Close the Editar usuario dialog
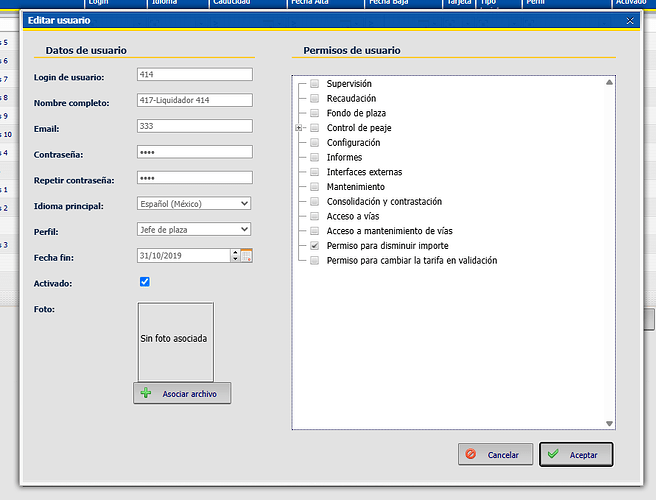 (x=630, y=21)
